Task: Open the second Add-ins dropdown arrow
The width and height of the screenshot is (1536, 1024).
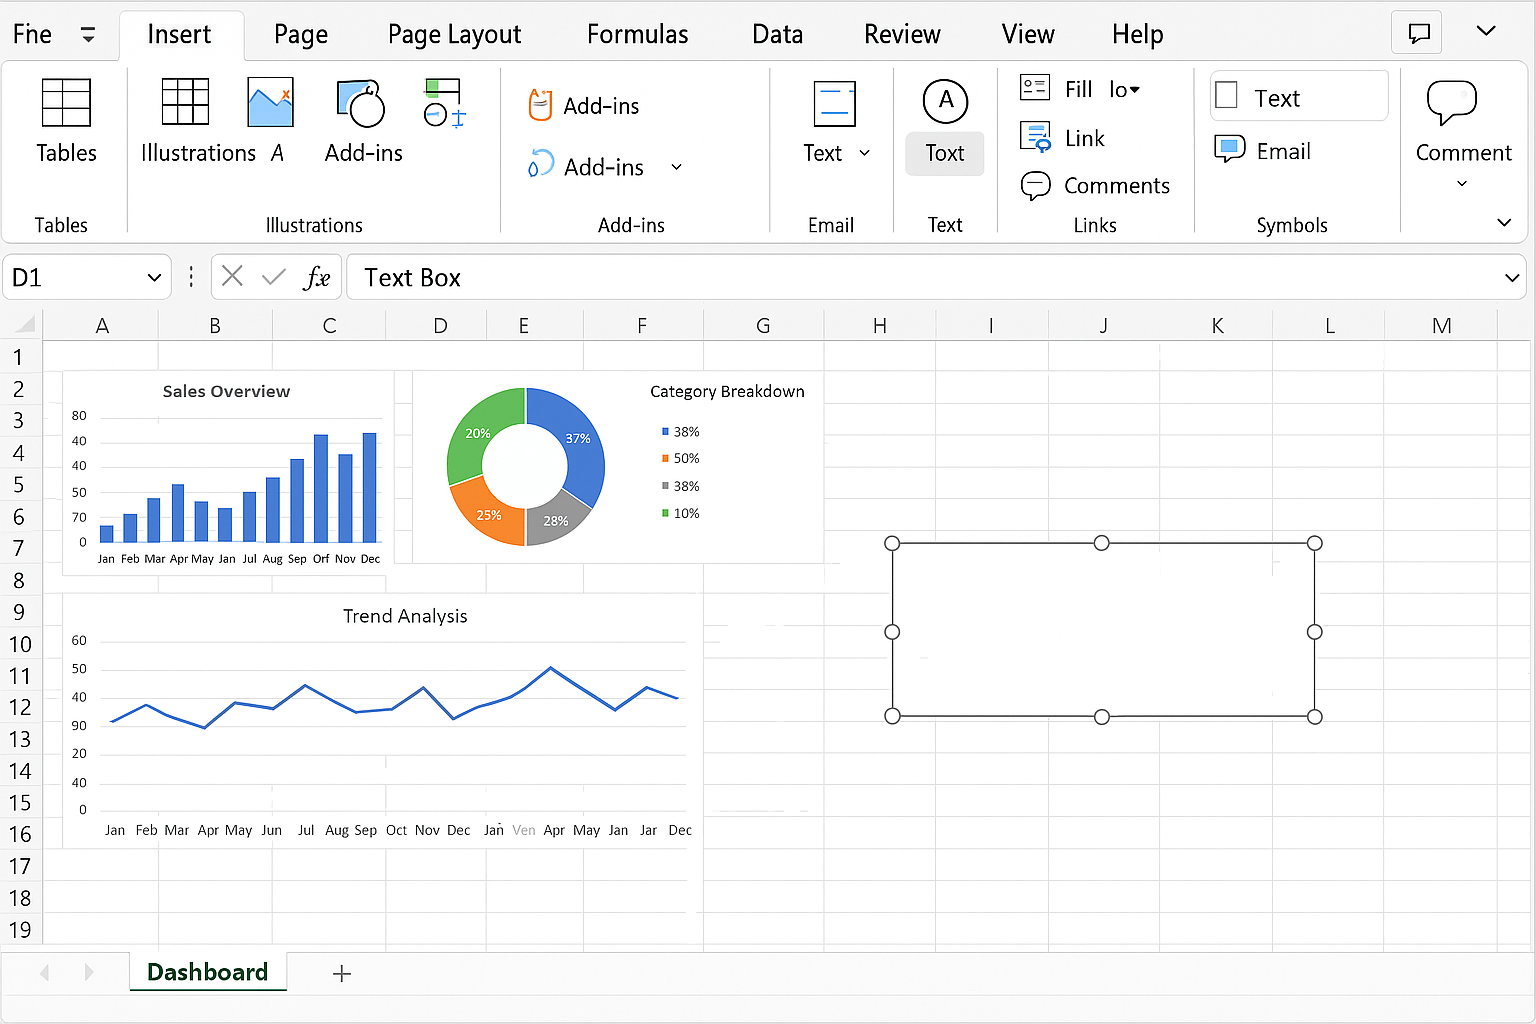Action: tap(676, 166)
